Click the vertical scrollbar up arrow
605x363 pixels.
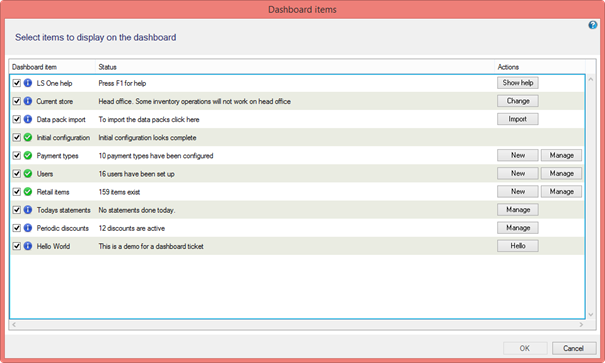pos(590,79)
